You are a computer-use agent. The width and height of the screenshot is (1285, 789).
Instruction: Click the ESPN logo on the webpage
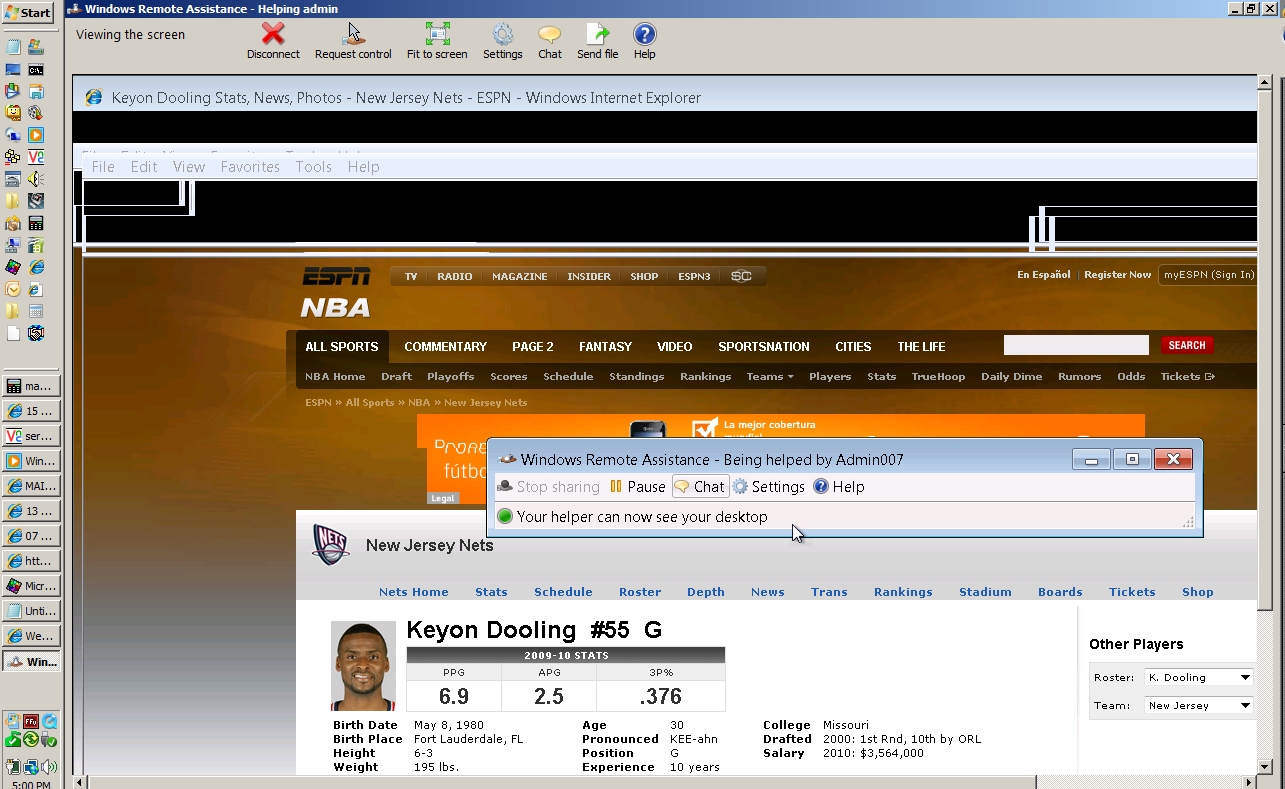(336, 276)
